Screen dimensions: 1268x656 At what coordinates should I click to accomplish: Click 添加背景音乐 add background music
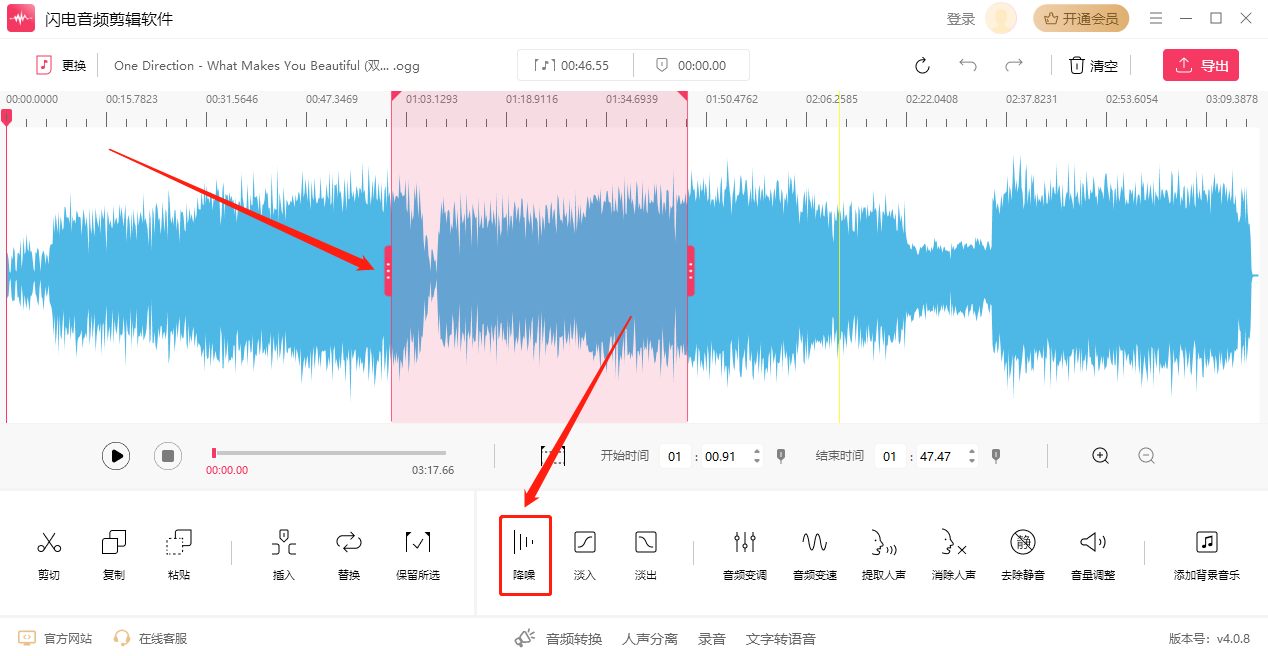click(1207, 554)
